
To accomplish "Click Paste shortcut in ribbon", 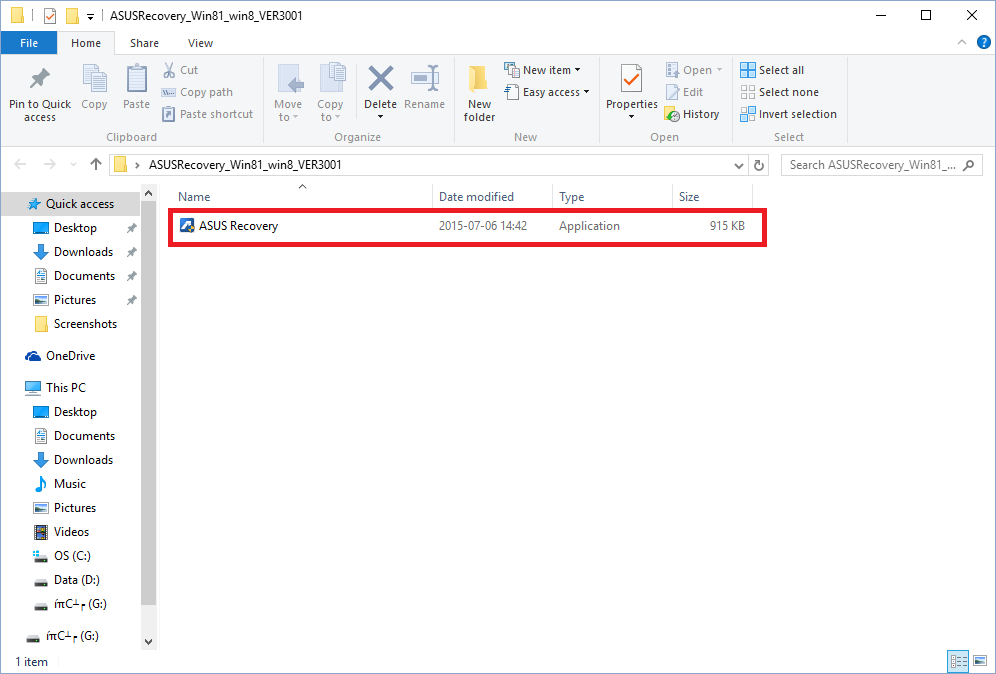I will click(x=208, y=114).
